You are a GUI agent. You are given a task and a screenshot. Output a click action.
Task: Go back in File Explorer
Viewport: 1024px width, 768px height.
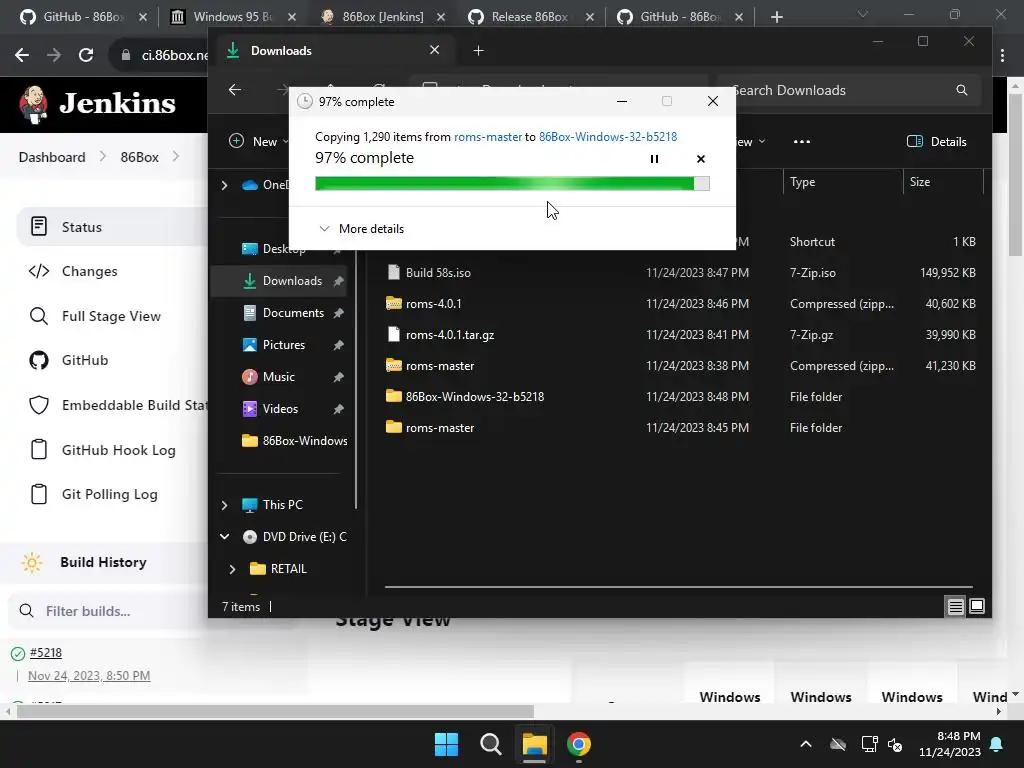click(234, 90)
